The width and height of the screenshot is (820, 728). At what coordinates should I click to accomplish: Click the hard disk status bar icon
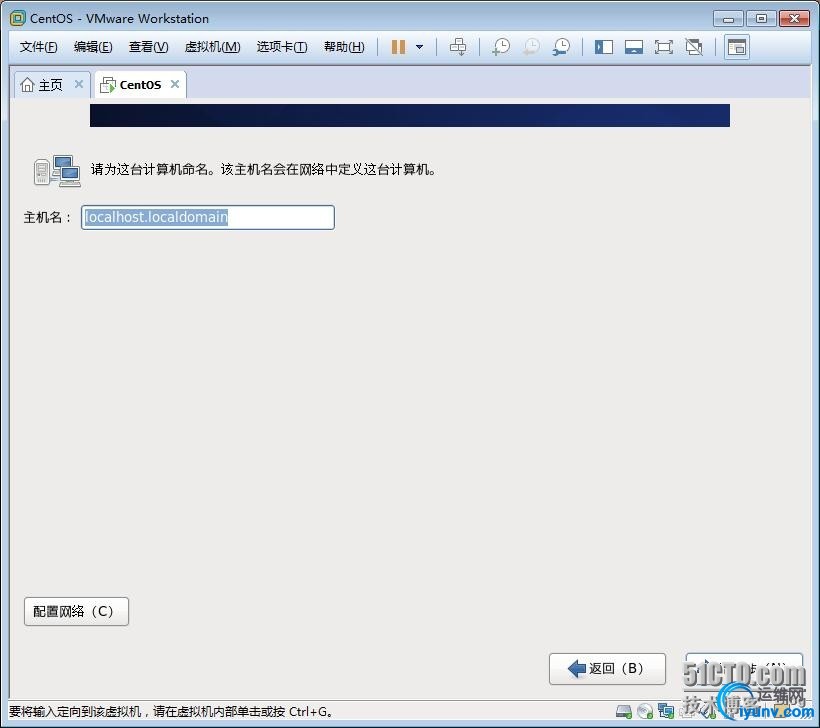coord(624,711)
